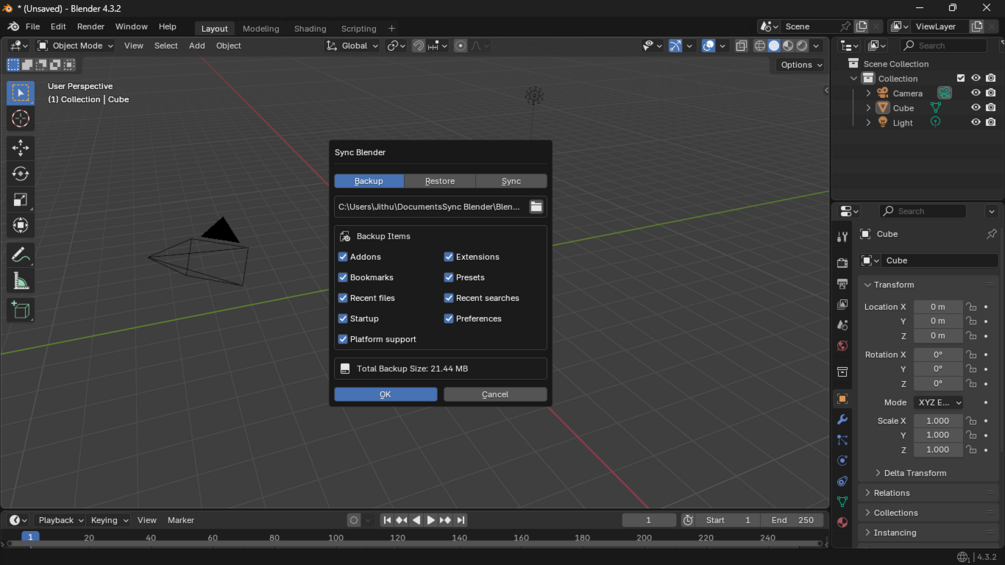Viewport: 1005px width, 565px height.
Task: Click the Location X value field
Action: tap(938, 307)
